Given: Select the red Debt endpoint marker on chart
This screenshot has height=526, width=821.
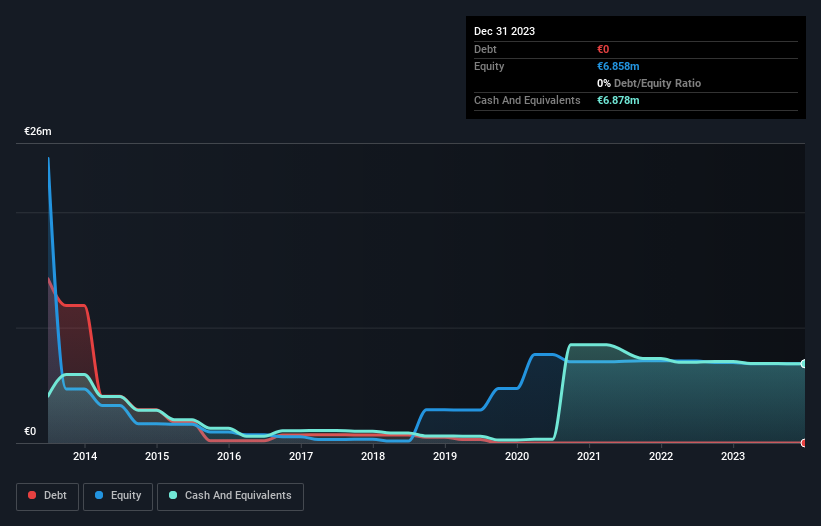Looking at the screenshot, I should [804, 443].
